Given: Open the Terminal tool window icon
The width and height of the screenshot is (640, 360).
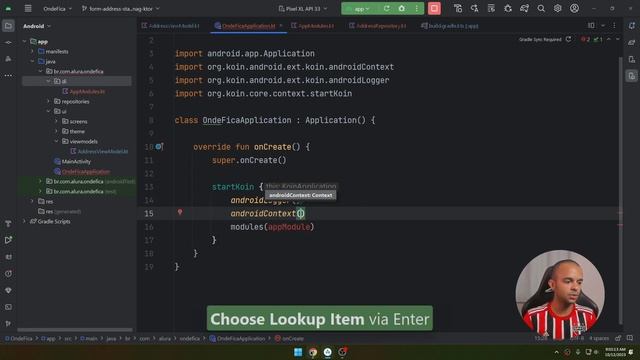Looking at the screenshot, I should [x=8, y=307].
